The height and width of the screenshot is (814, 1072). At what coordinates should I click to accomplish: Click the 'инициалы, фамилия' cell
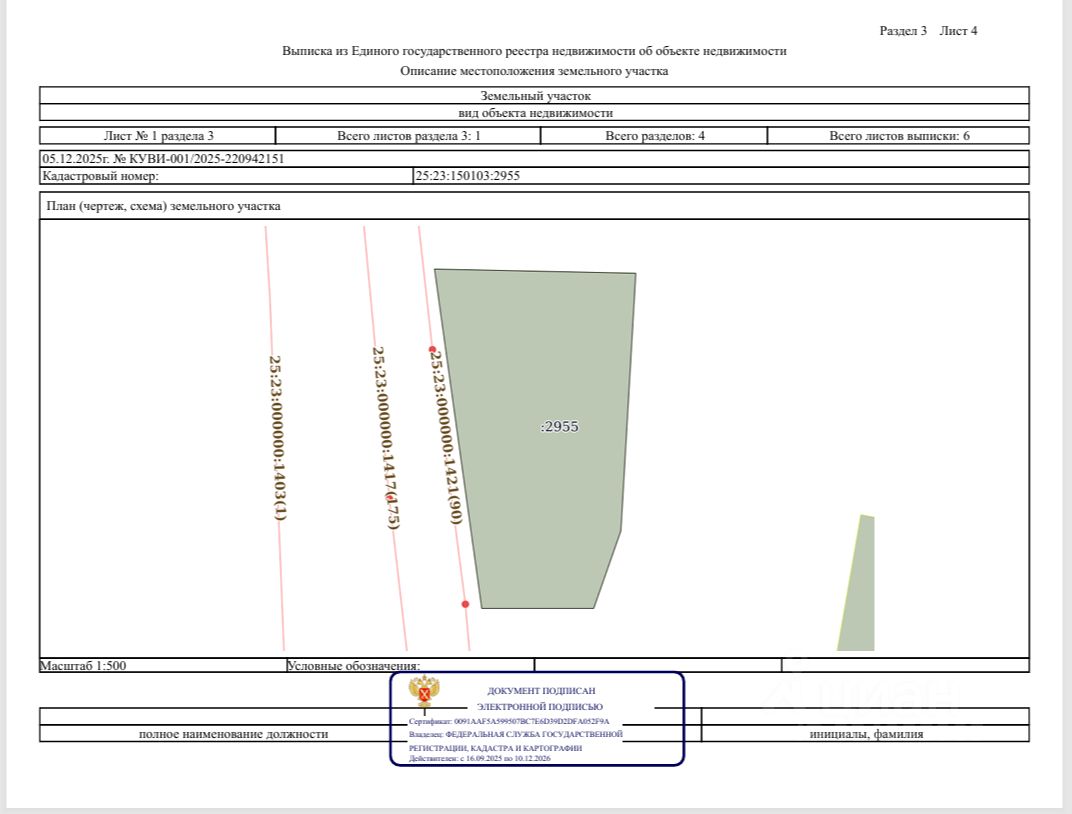[x=866, y=733]
